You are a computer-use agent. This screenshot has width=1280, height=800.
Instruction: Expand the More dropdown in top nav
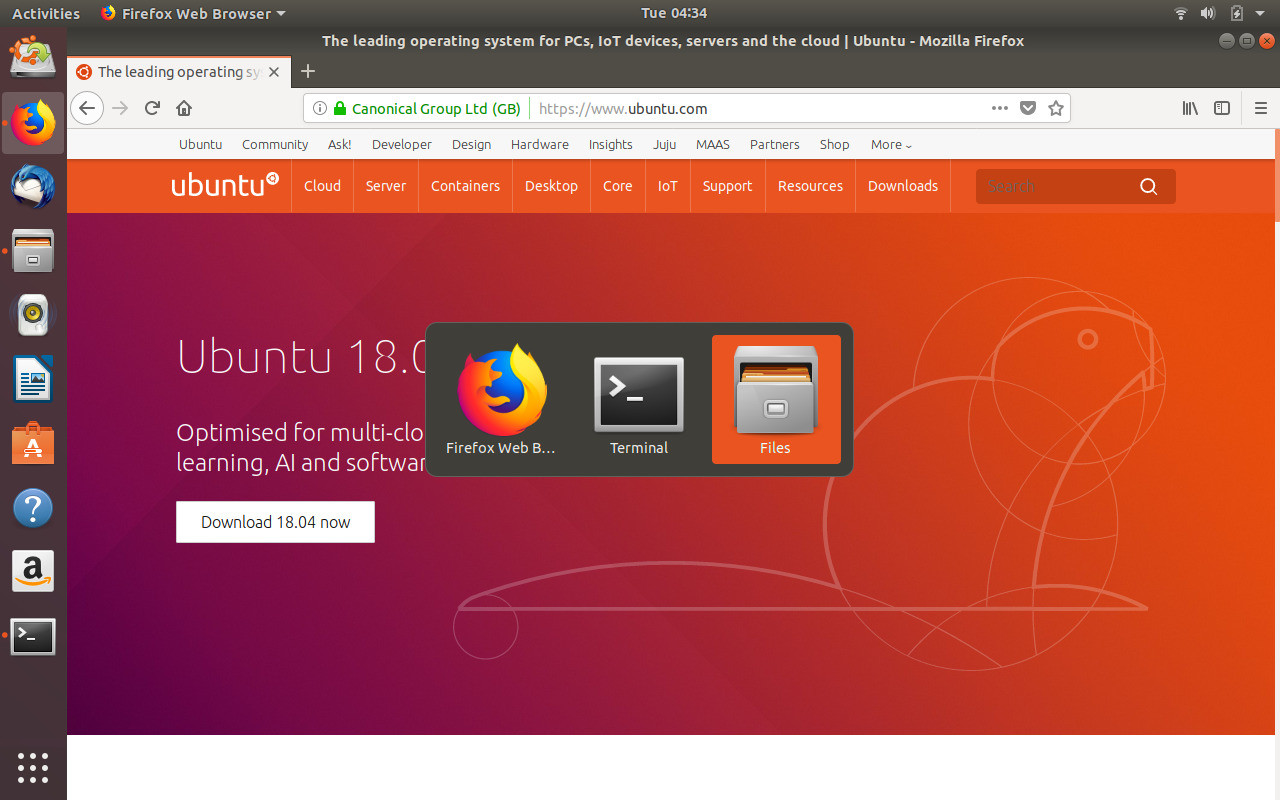tap(891, 145)
